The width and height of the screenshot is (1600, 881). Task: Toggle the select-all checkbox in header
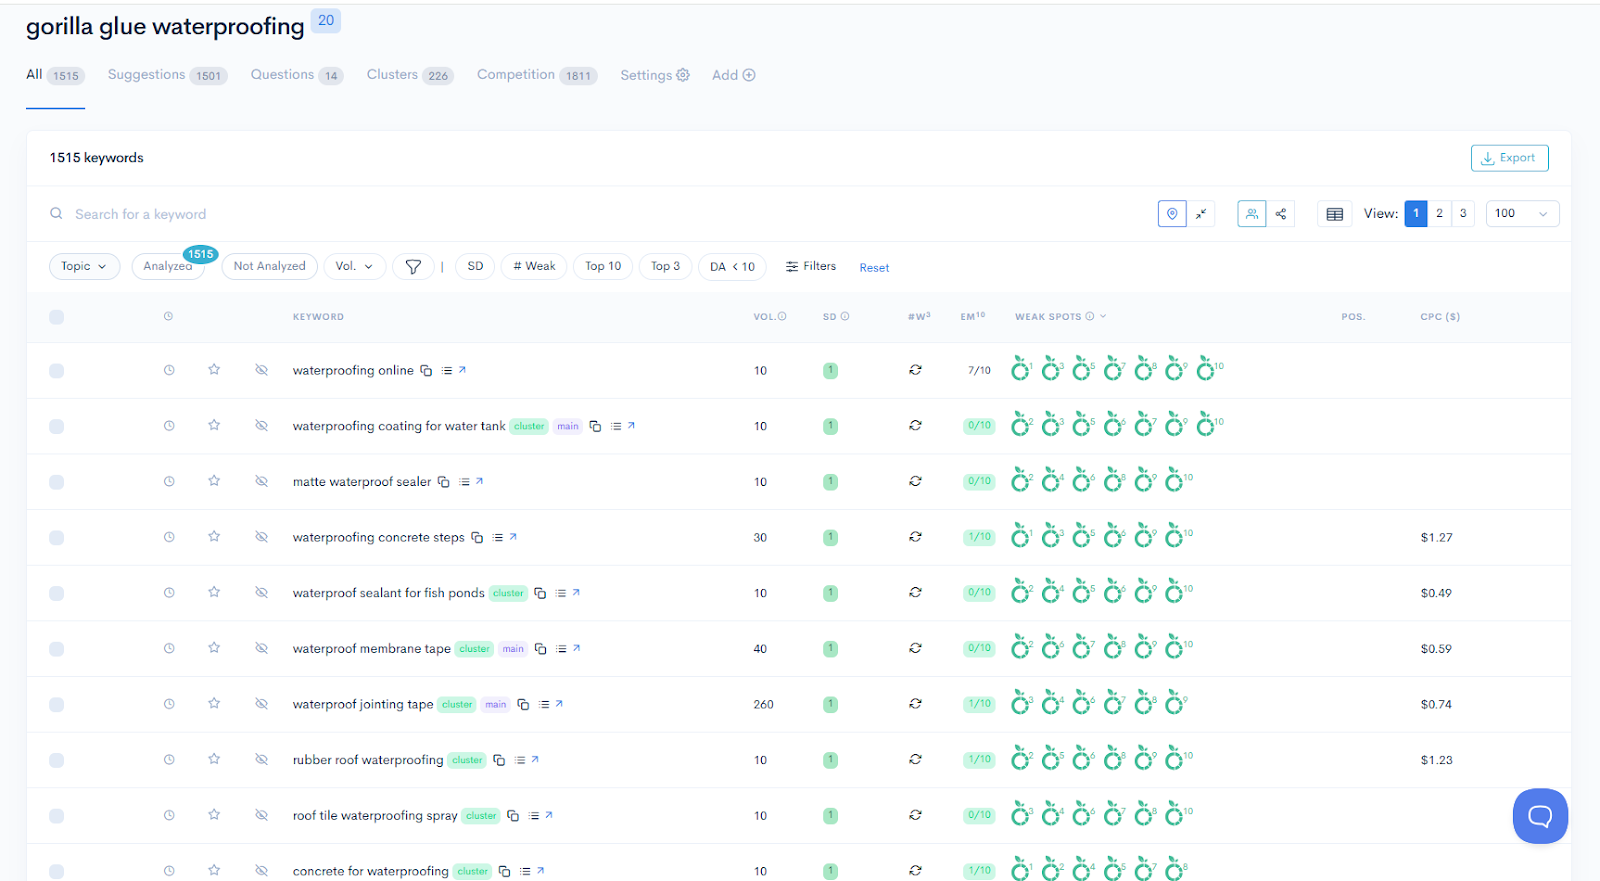(x=56, y=317)
